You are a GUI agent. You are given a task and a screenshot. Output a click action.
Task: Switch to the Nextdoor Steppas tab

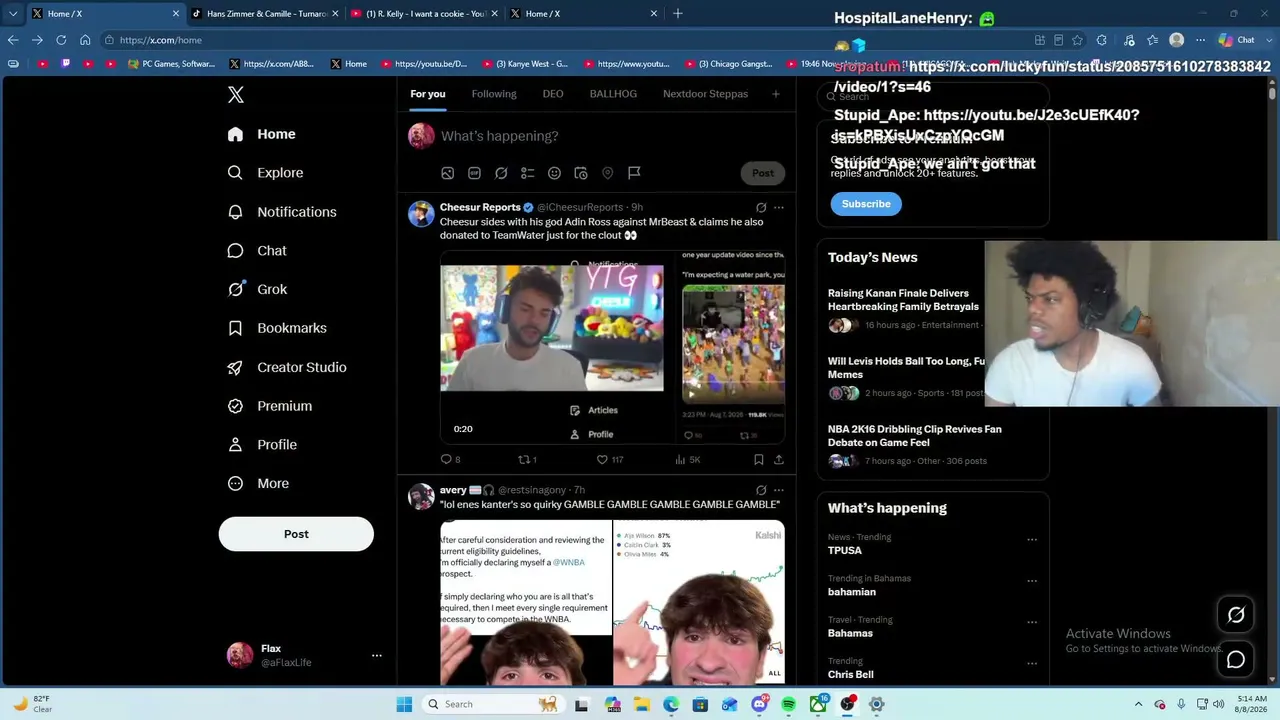tap(705, 94)
